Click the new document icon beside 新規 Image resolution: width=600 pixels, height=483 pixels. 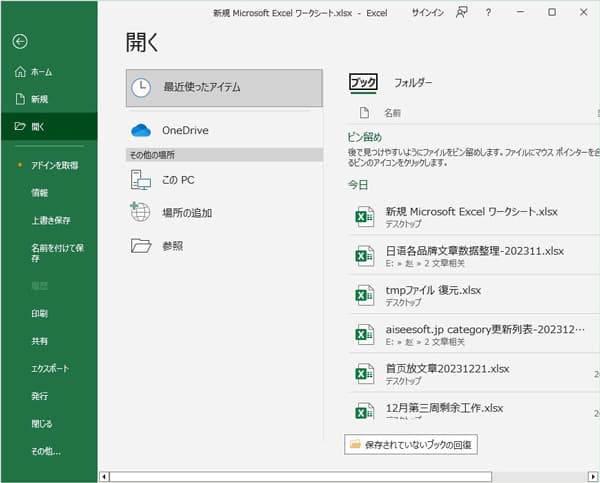click(20, 99)
